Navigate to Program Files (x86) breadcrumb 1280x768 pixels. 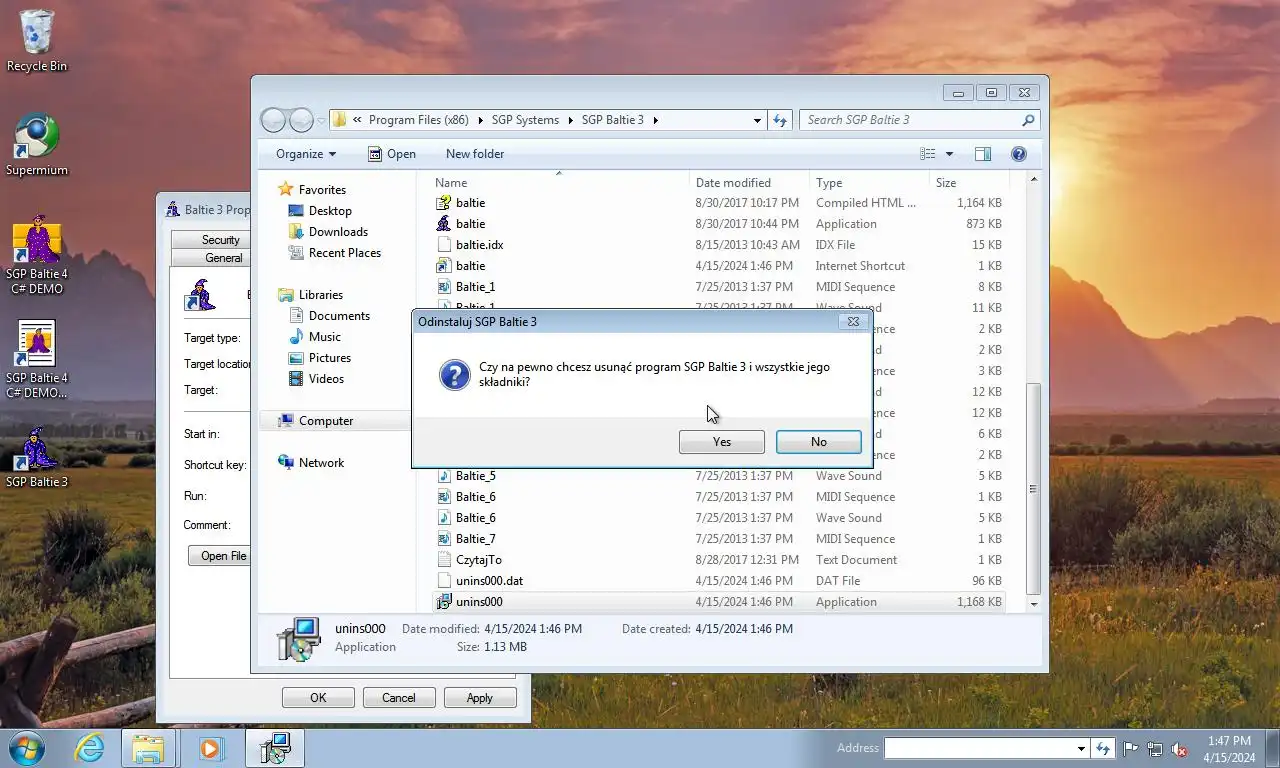coord(419,120)
